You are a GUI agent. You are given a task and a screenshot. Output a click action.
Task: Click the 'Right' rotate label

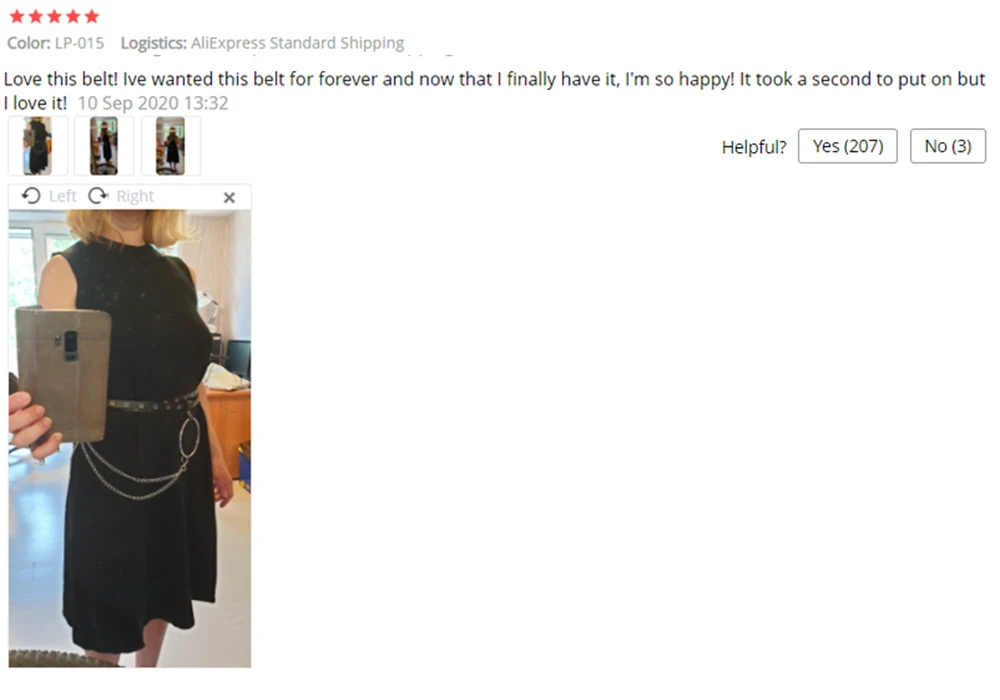point(135,196)
